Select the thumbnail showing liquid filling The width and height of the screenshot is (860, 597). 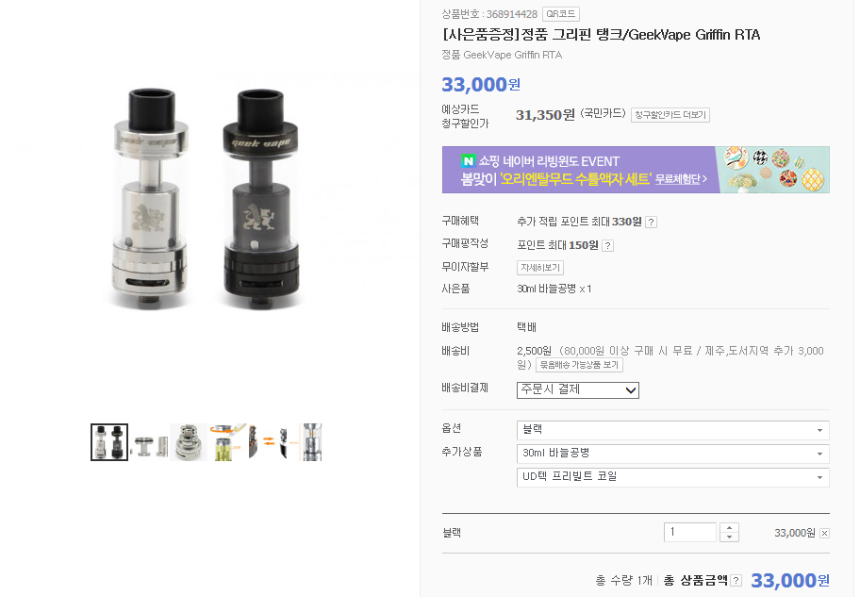click(x=227, y=442)
